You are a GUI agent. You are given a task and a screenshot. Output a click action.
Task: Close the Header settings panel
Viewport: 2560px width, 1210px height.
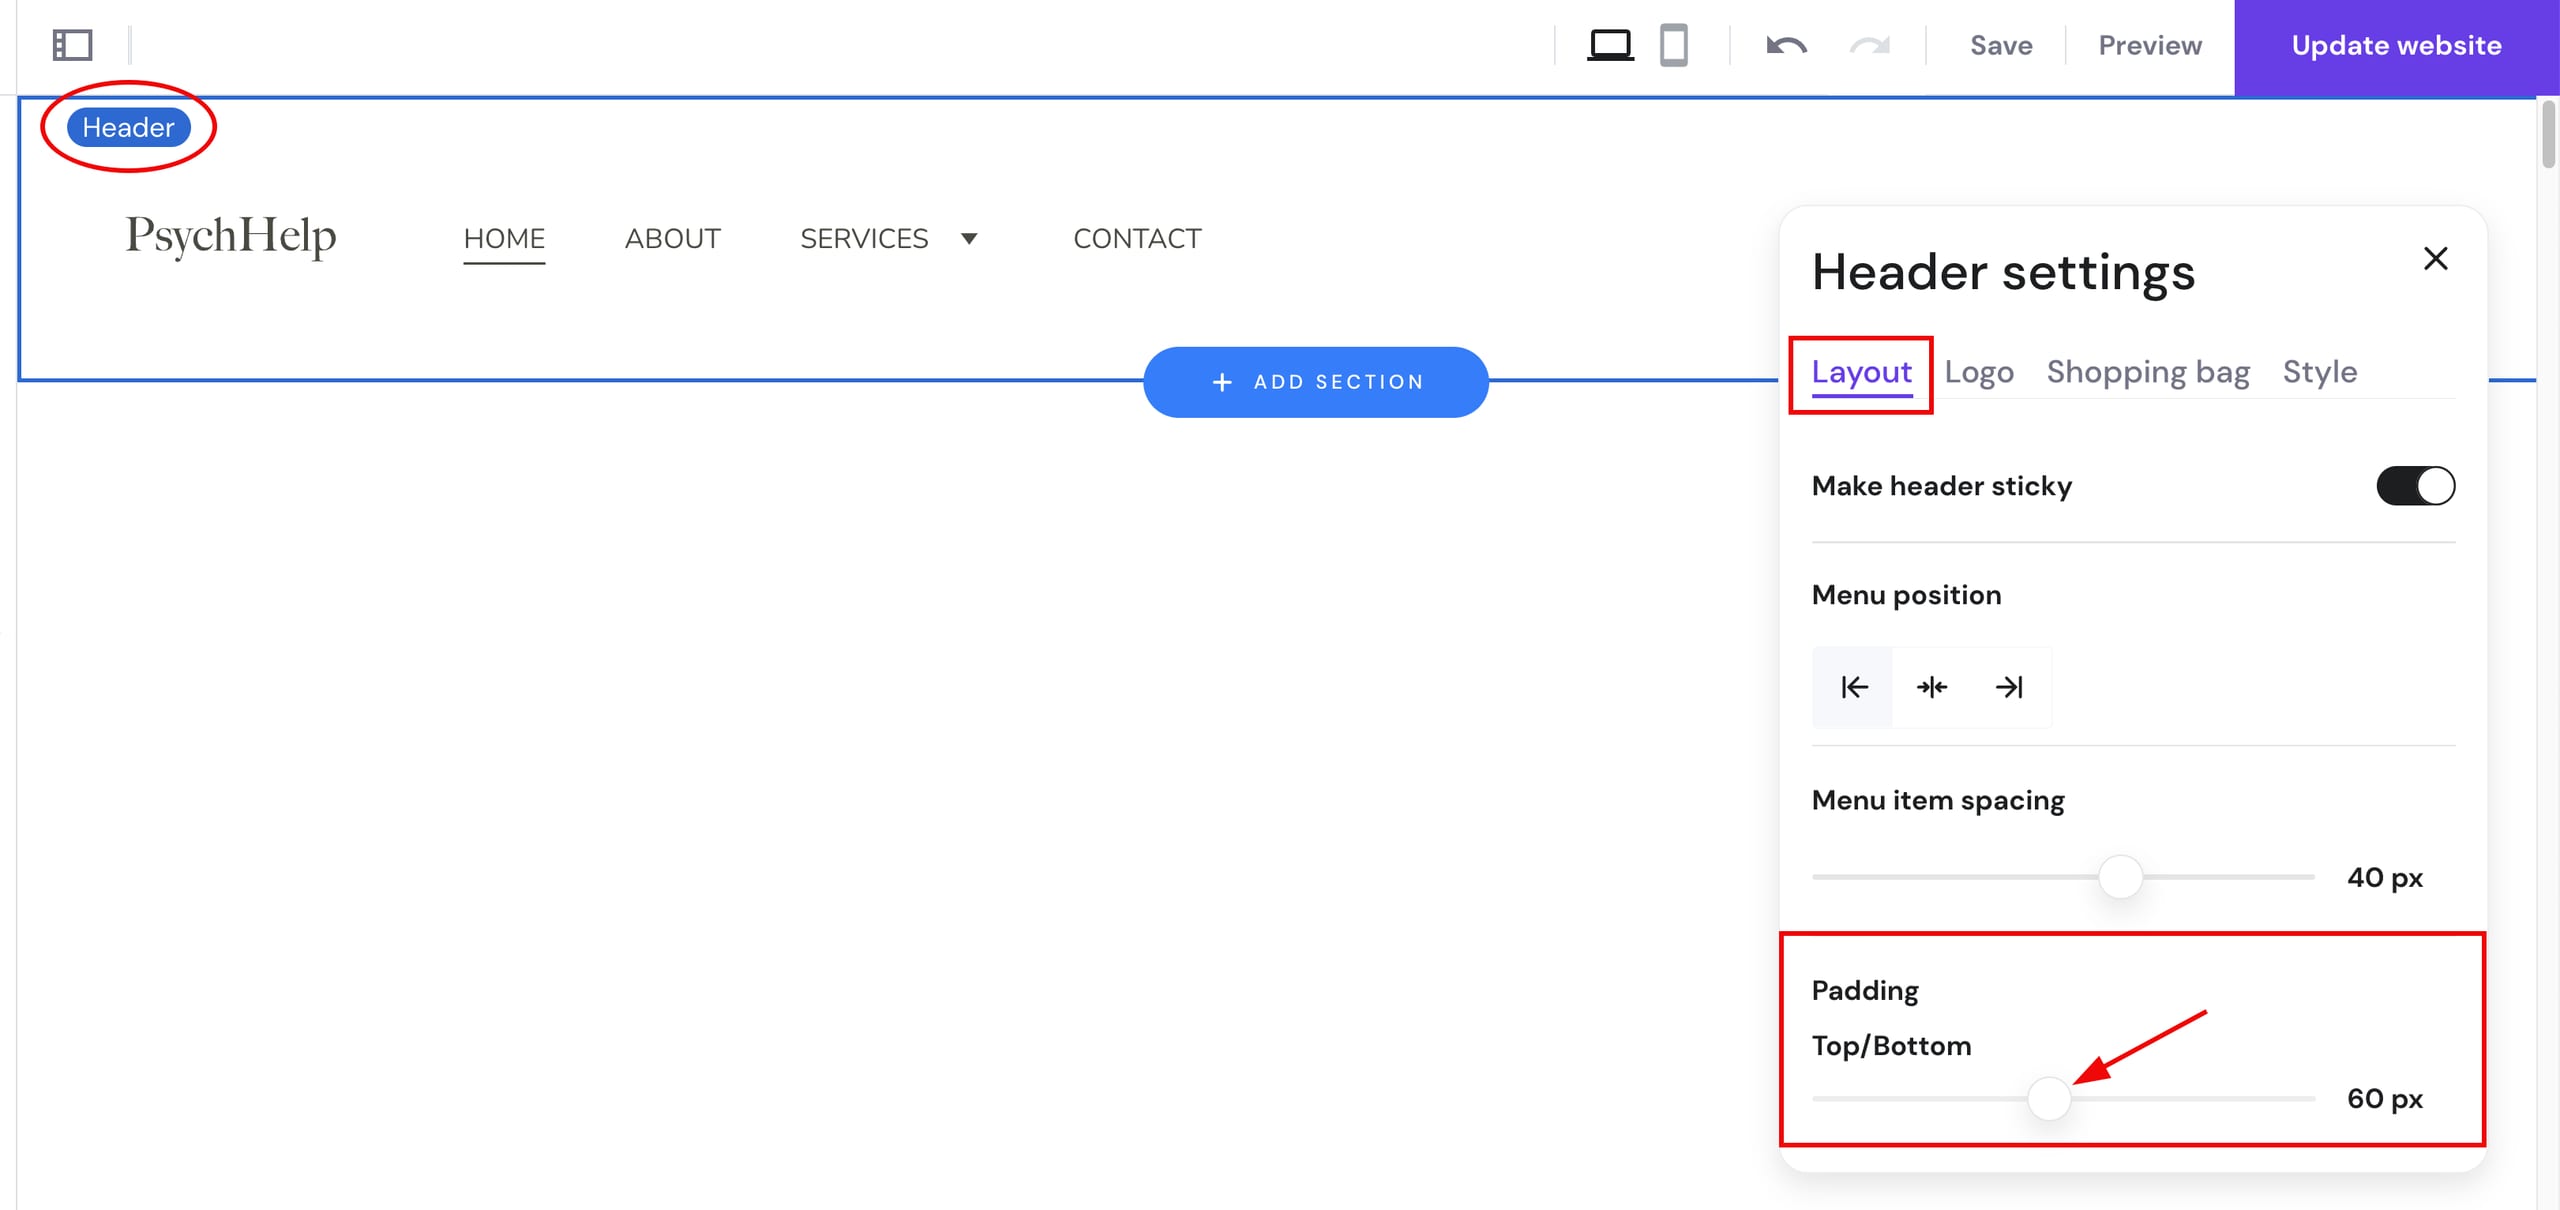2436,258
